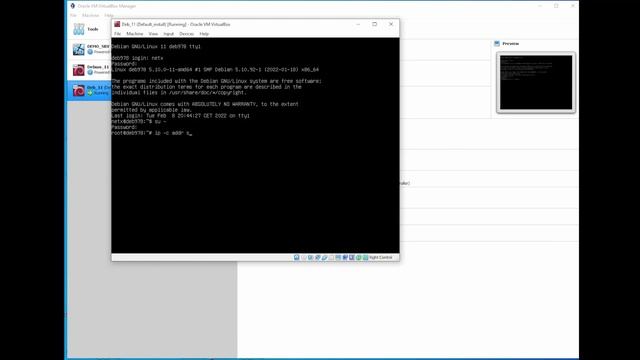This screenshot has width=640, height=360.
Task: Open the shared folders indicator in VM status bar
Action: click(331, 258)
